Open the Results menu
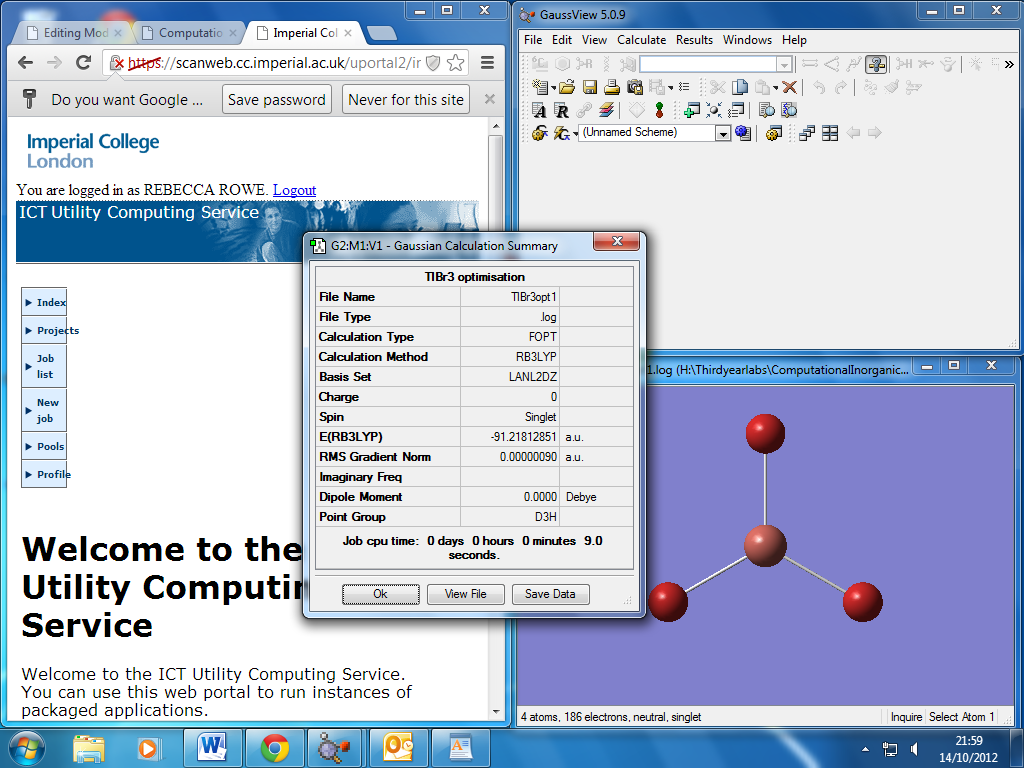This screenshot has width=1024, height=768. 694,40
